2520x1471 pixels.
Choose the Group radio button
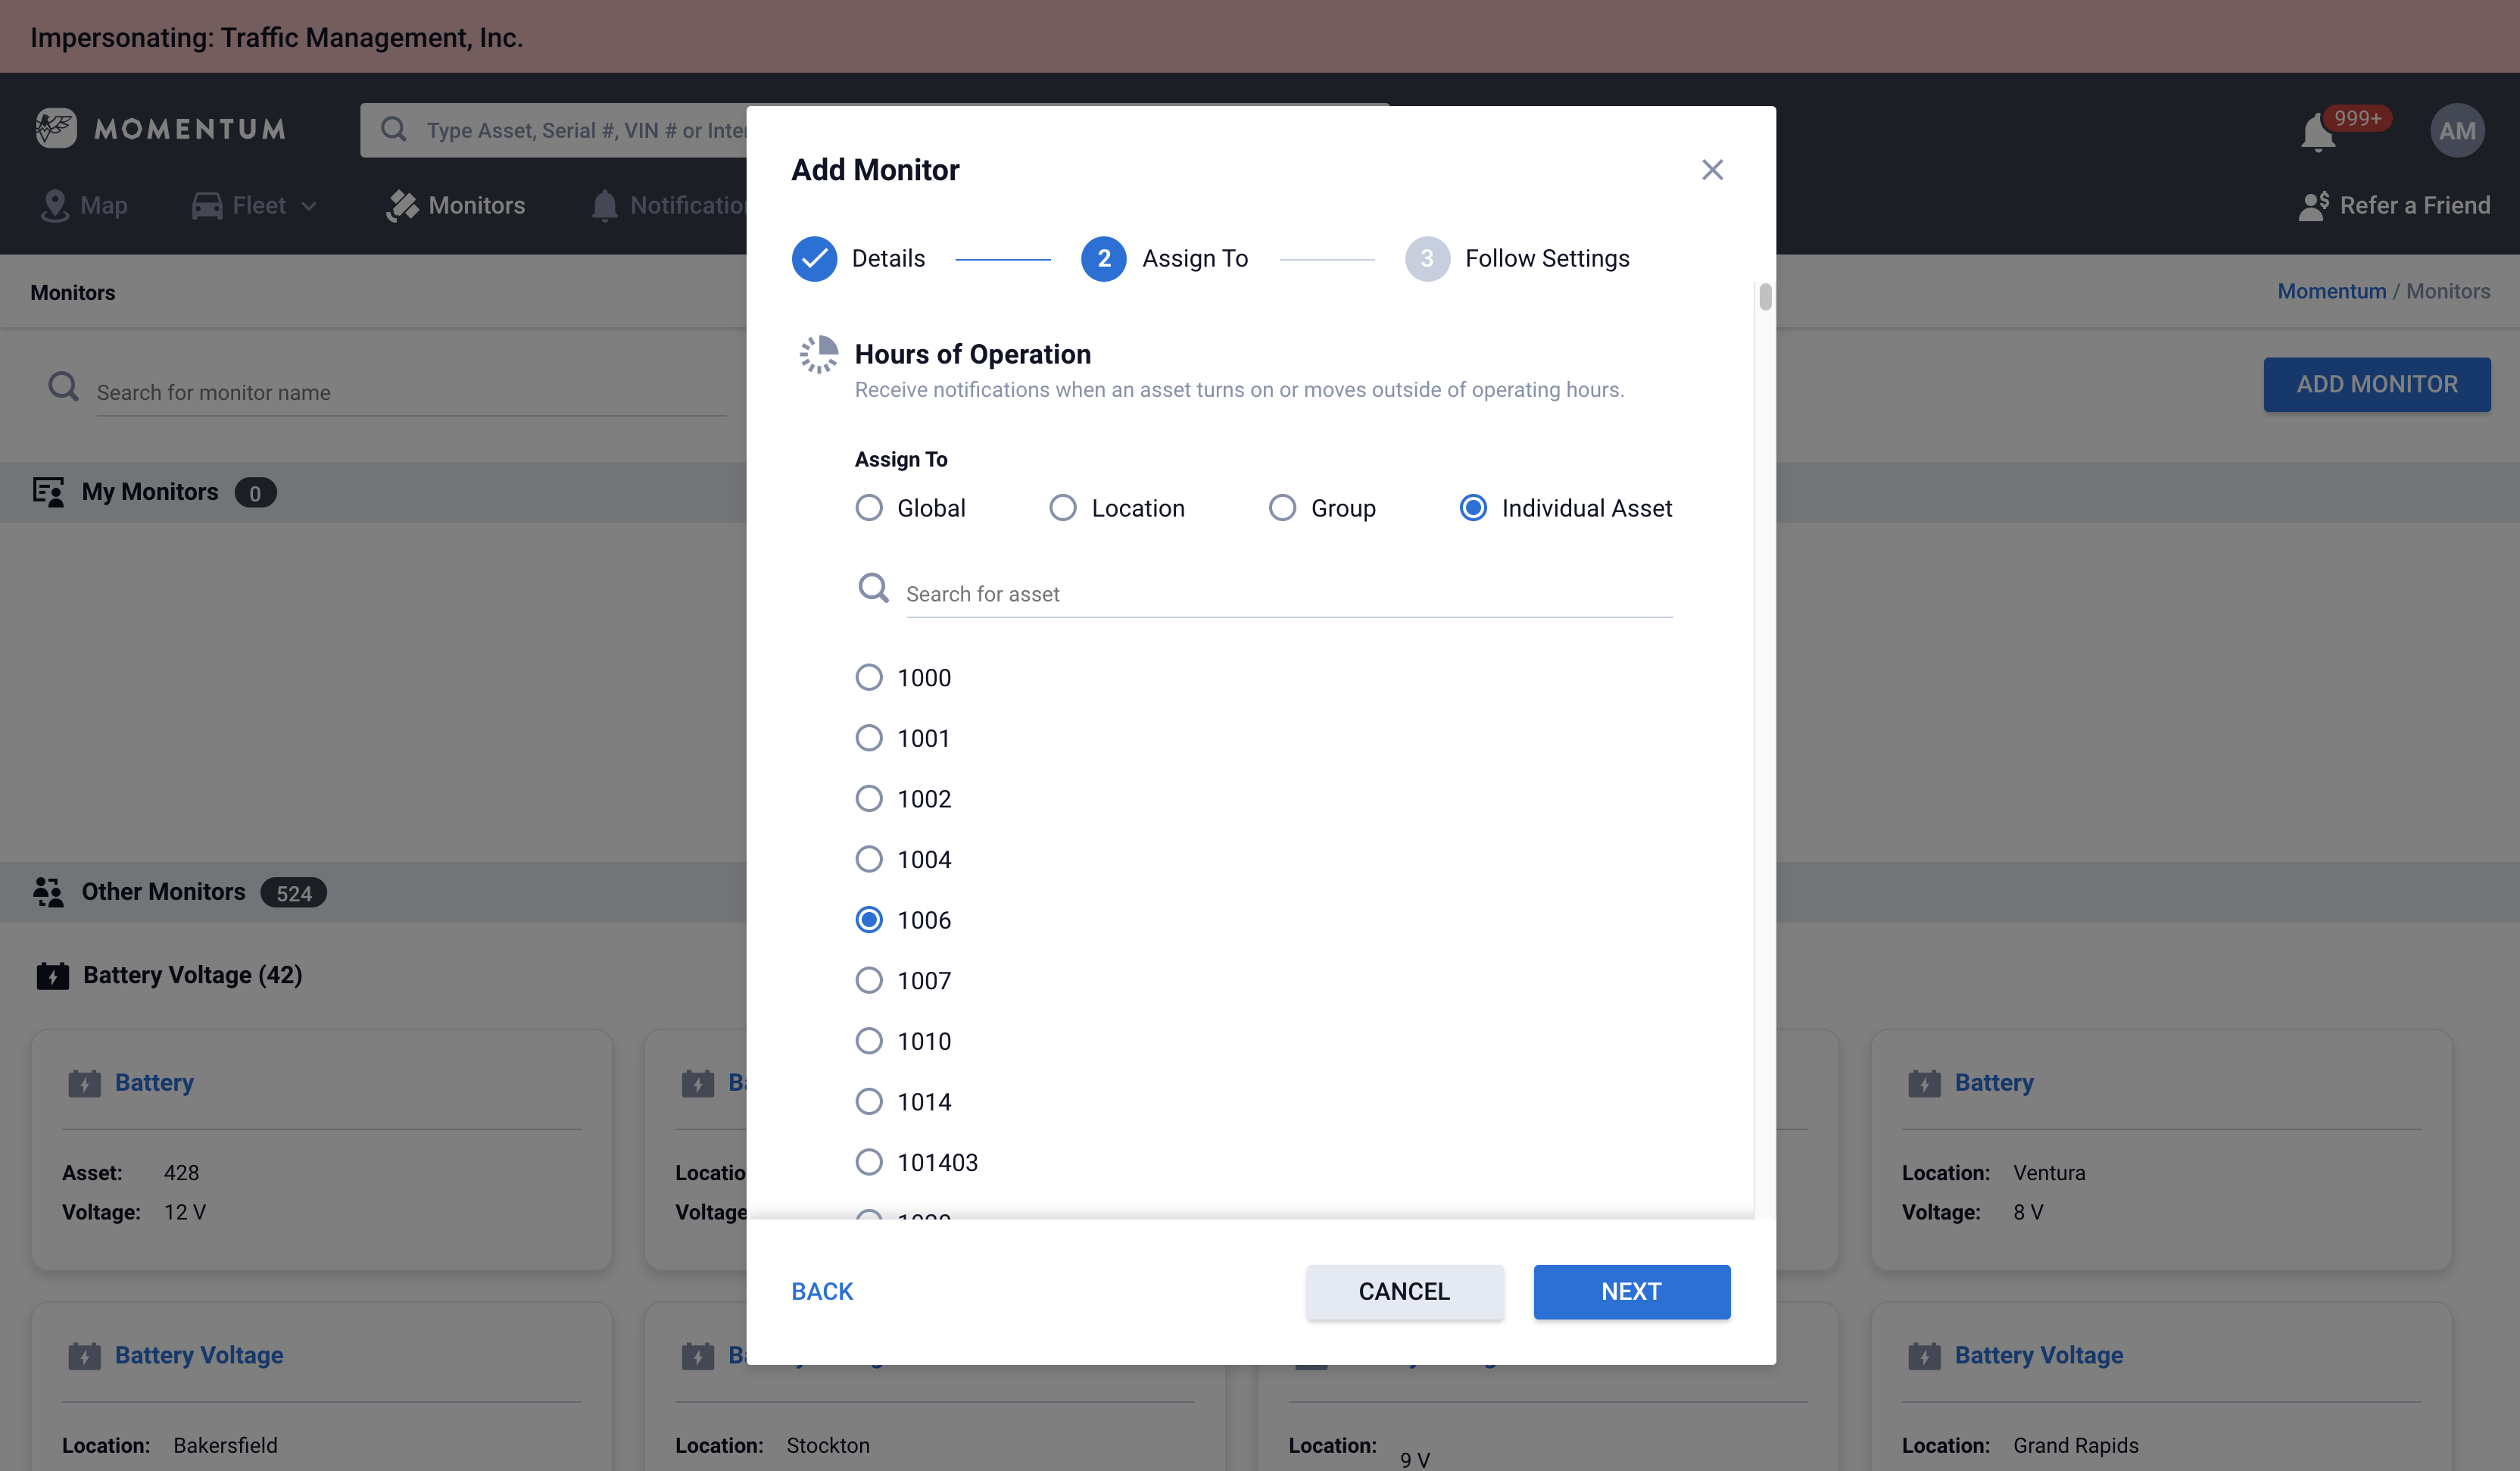point(1282,508)
